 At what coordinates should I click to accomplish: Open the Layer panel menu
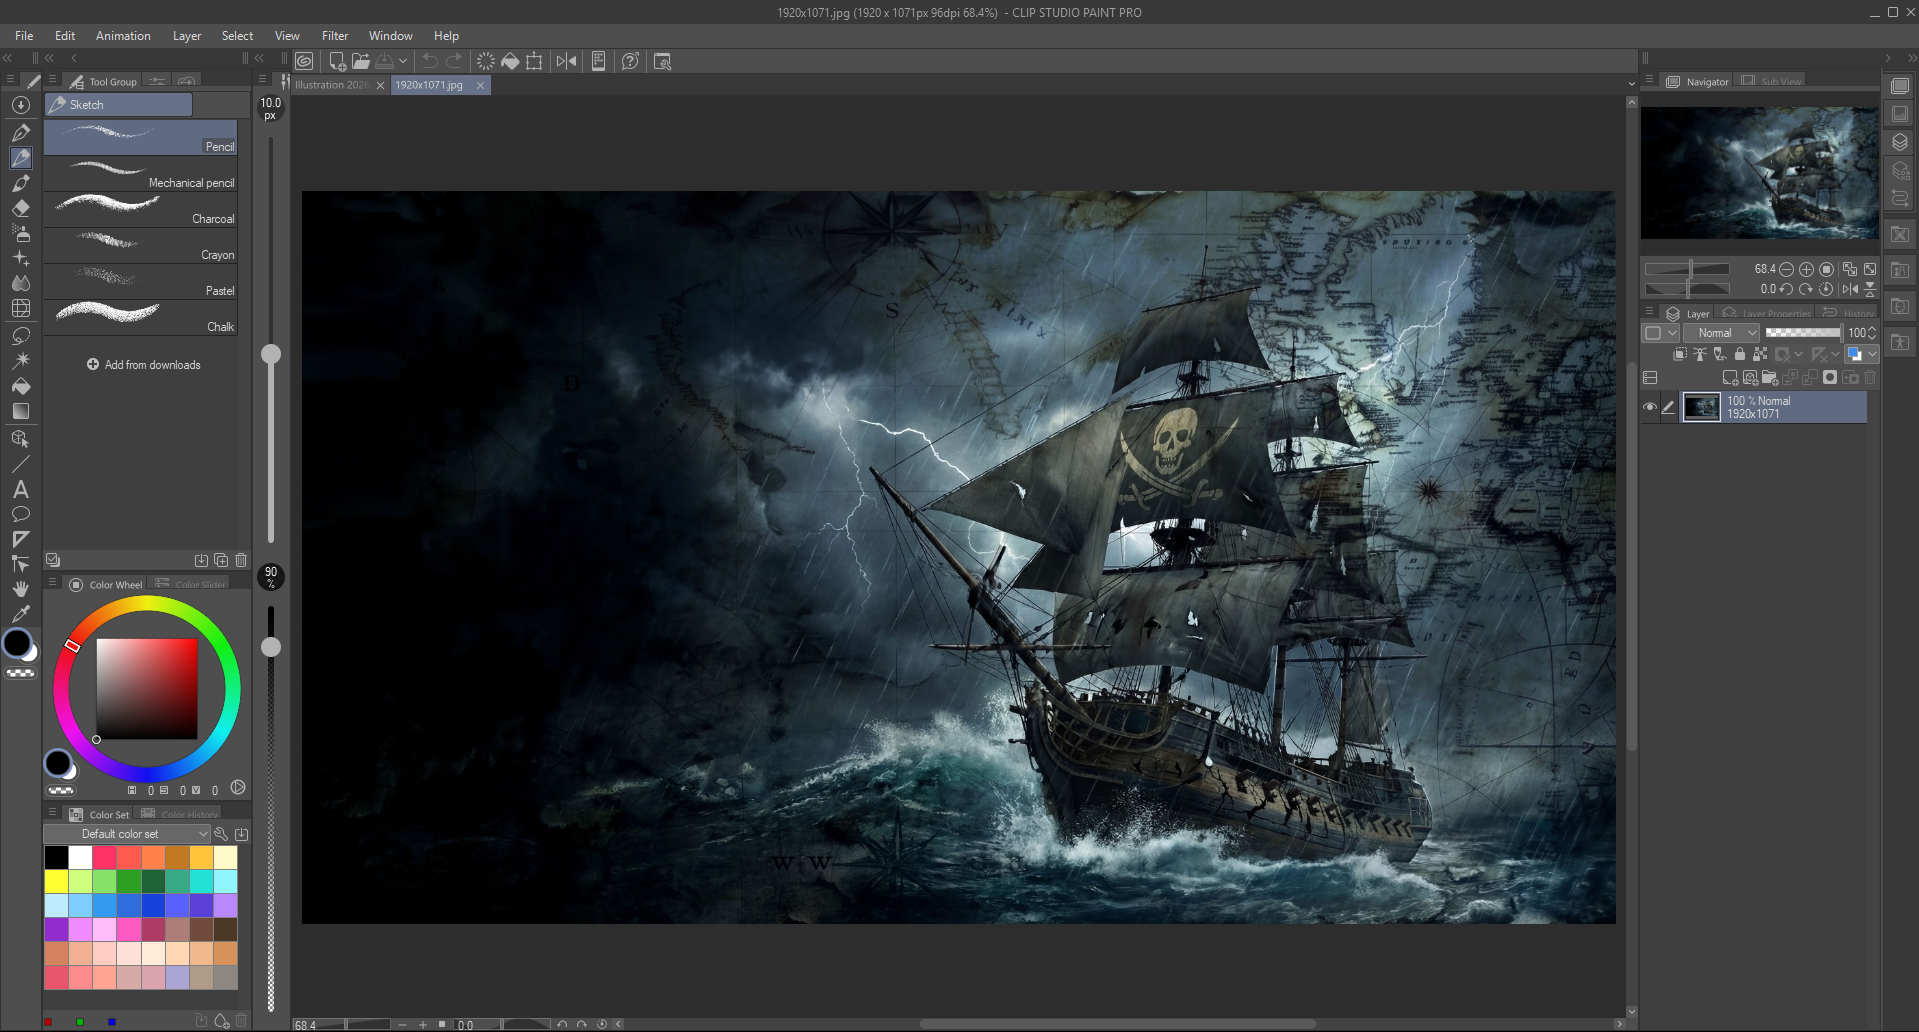tap(1650, 312)
